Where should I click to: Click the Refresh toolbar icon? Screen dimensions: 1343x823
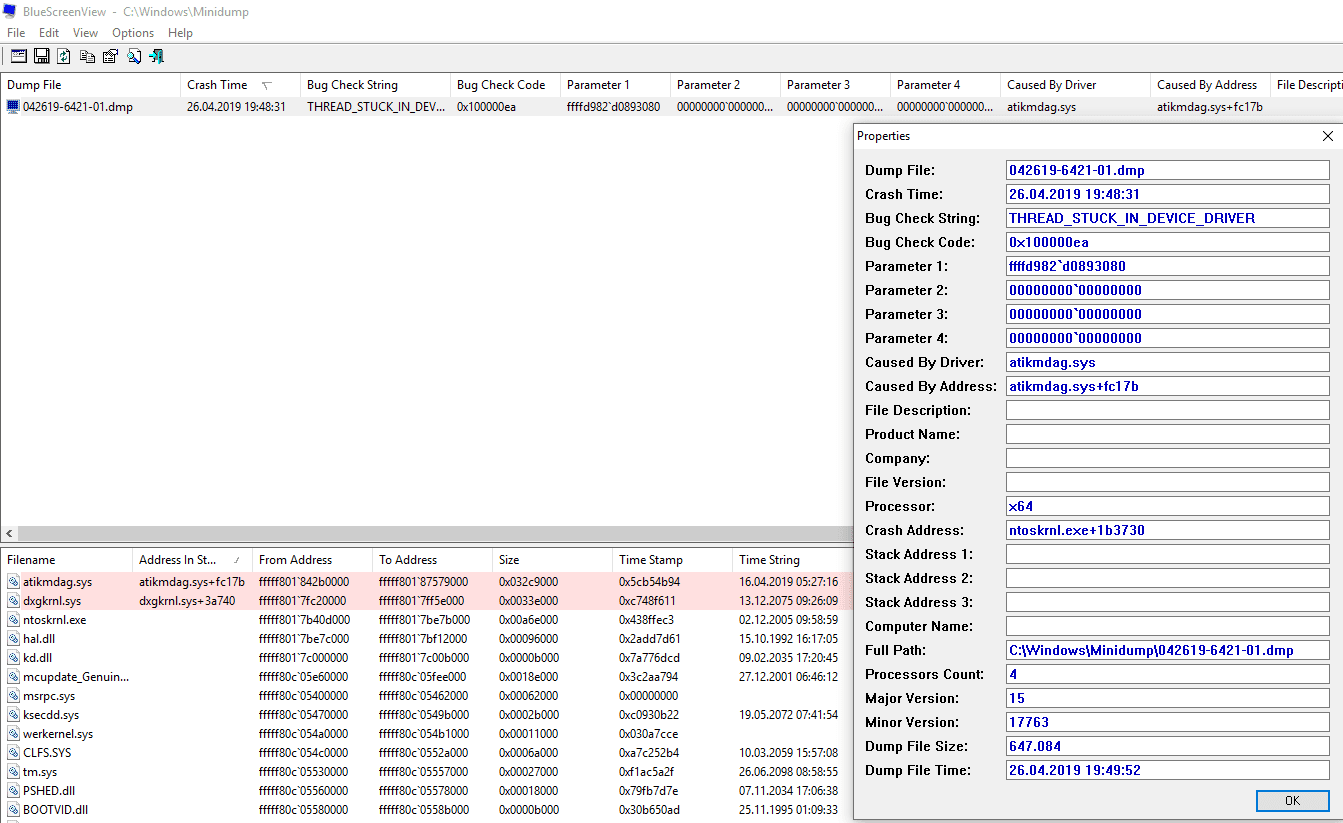click(x=64, y=57)
